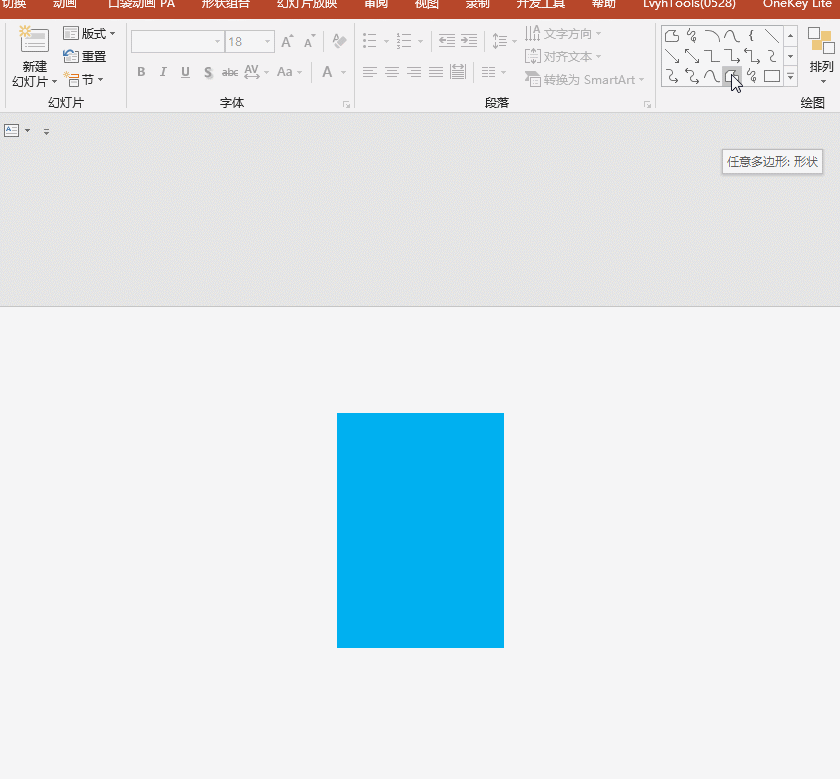Open the LvyhTools(0528) tab
Viewport: 840px width, 779px height.
[689, 4]
